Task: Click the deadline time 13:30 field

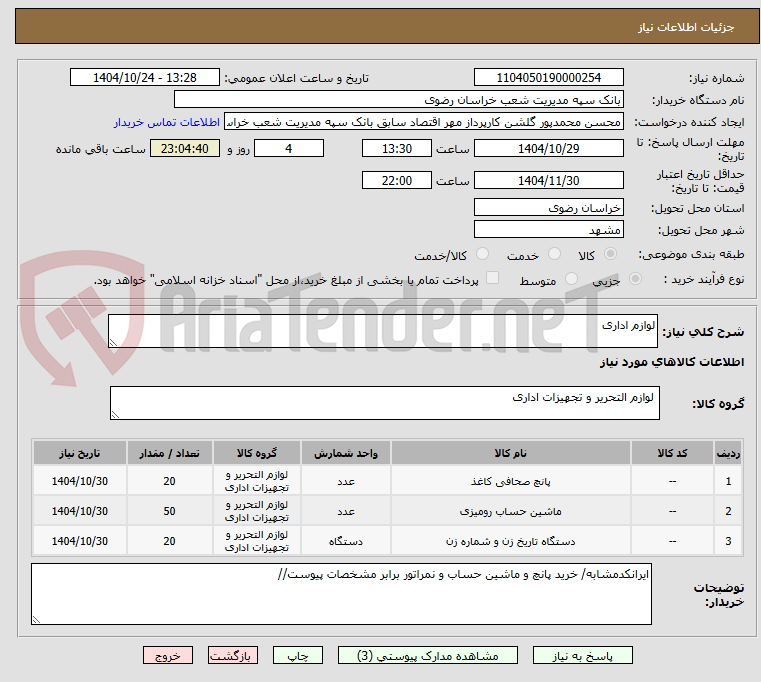Action: coord(397,148)
